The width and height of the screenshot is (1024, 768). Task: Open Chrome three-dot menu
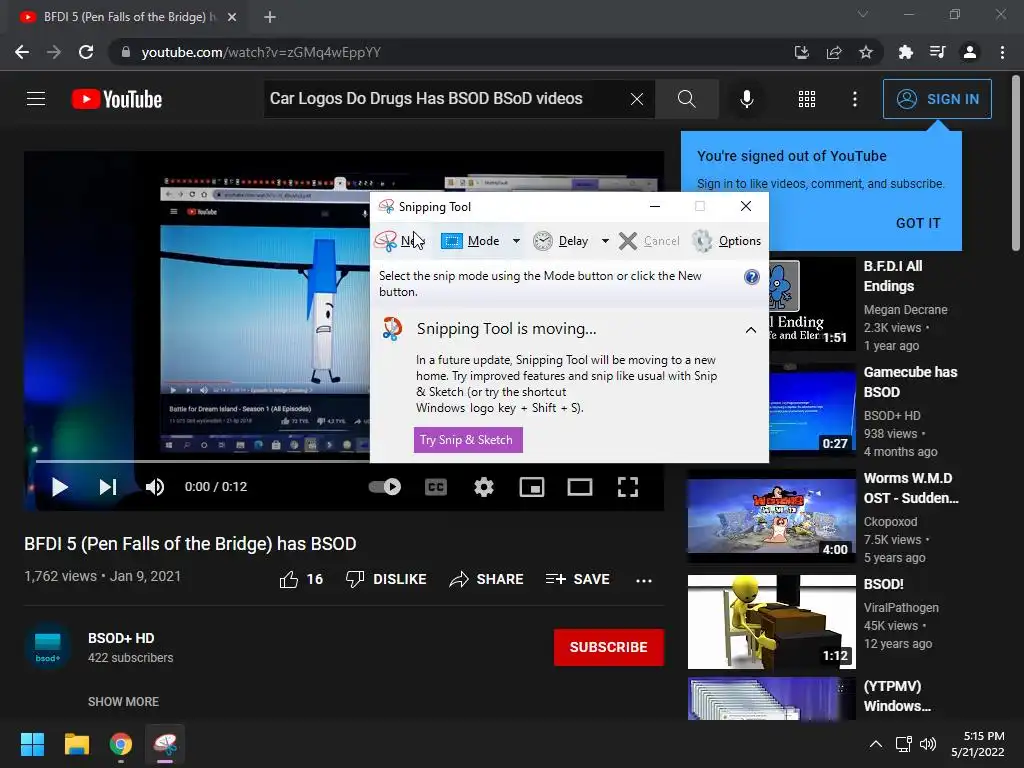click(1002, 52)
